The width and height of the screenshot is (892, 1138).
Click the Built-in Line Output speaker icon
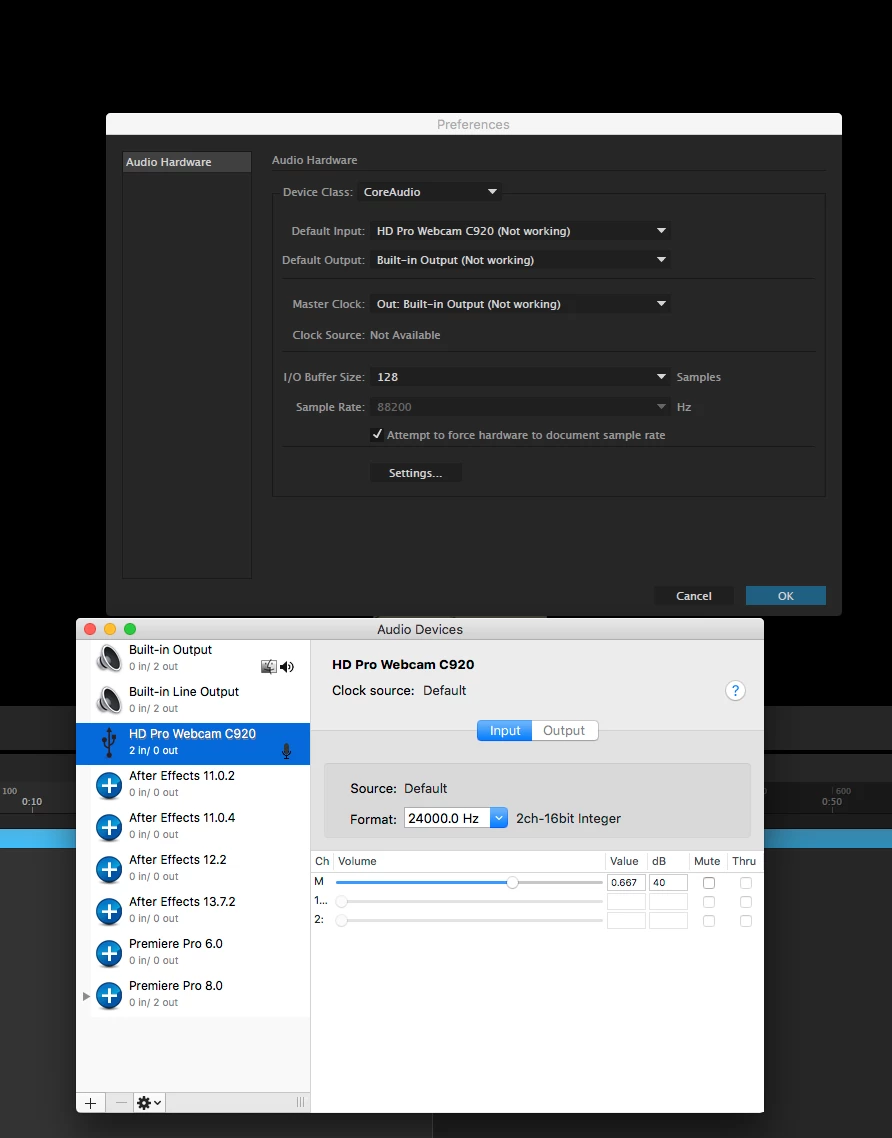(x=110, y=700)
